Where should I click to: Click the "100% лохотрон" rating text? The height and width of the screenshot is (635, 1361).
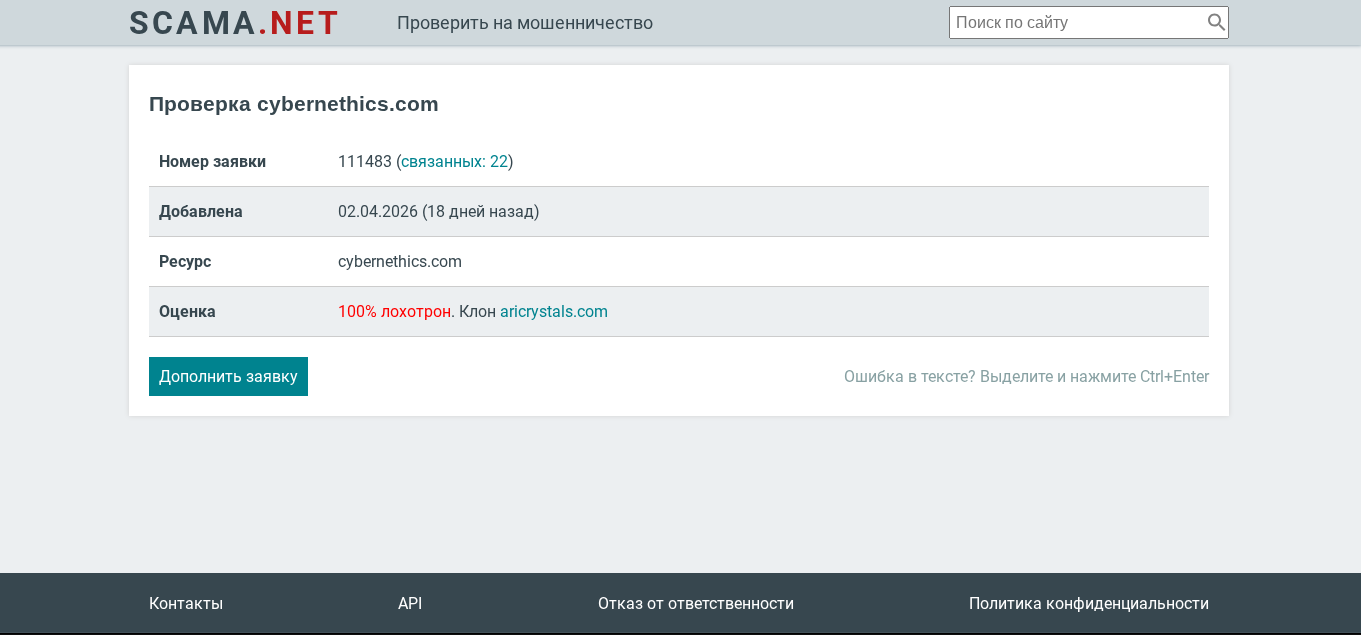[394, 311]
